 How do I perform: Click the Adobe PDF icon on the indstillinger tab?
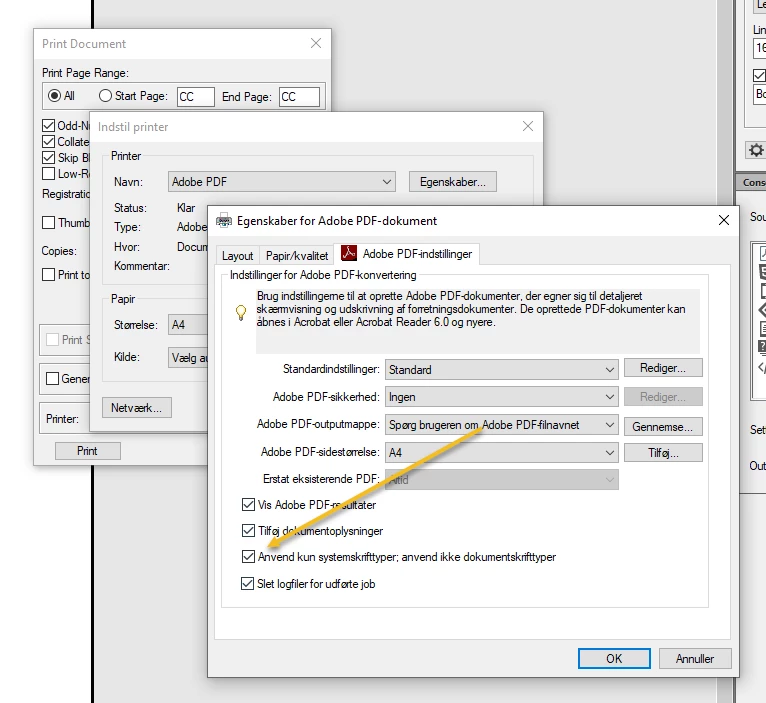pyautogui.click(x=349, y=253)
